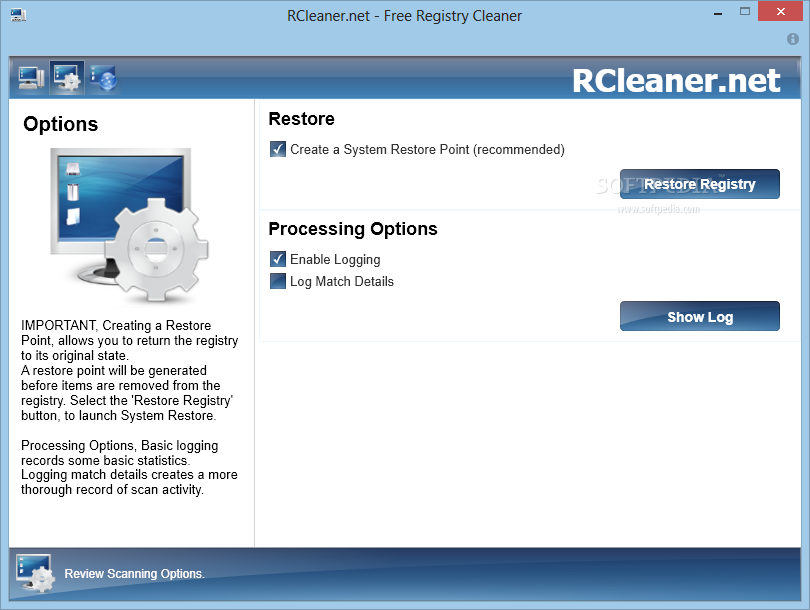Click the 'IMPORTANT, Creating a Restore' paragraph
The height and width of the screenshot is (610, 810).
click(130, 370)
